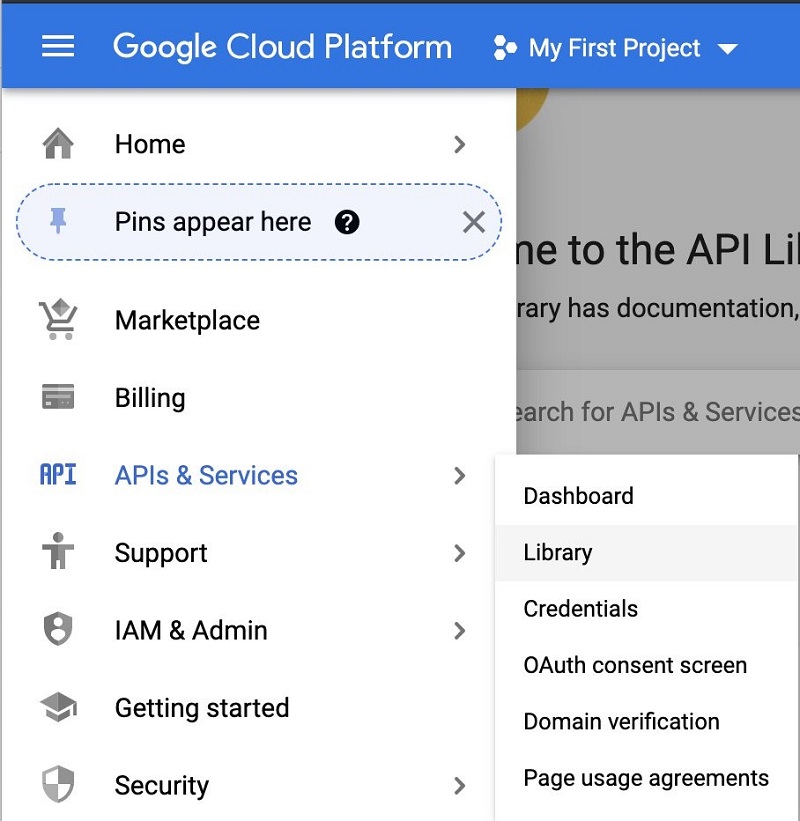Viewport: 800px width, 821px height.
Task: Open the OAuth consent screen item
Action: [x=646, y=665]
